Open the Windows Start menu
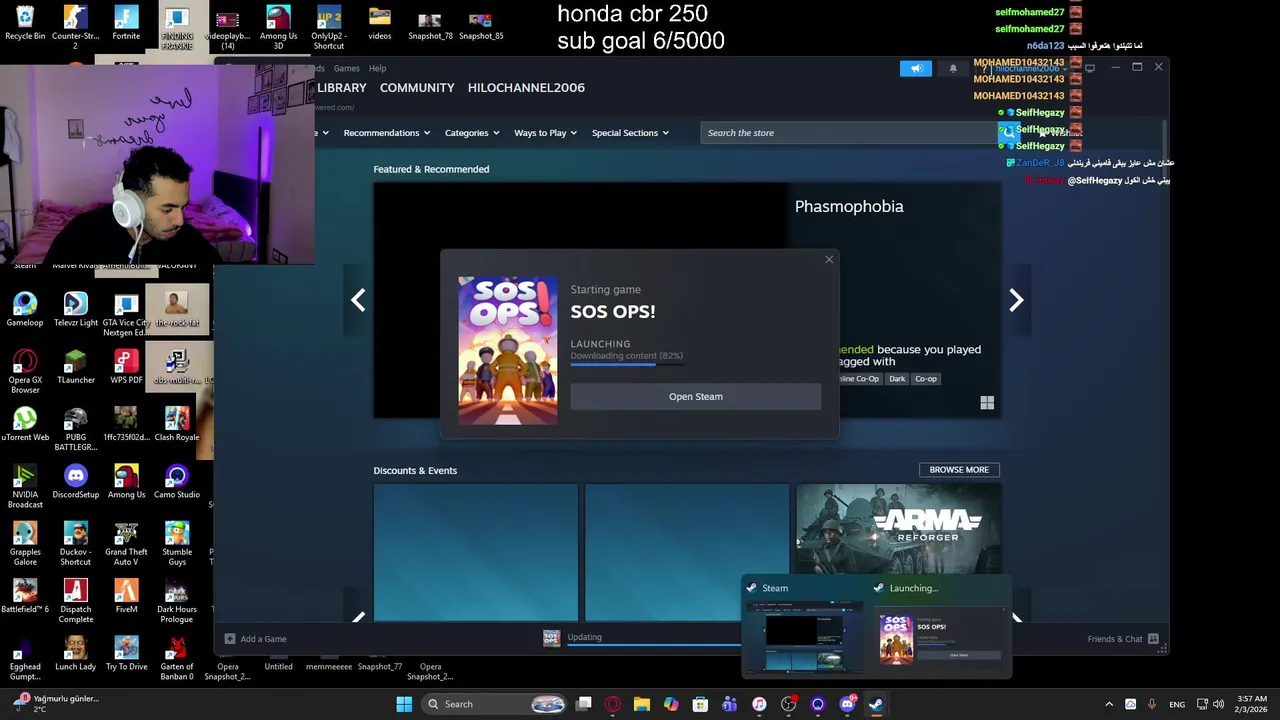This screenshot has width=1280, height=720. [404, 704]
